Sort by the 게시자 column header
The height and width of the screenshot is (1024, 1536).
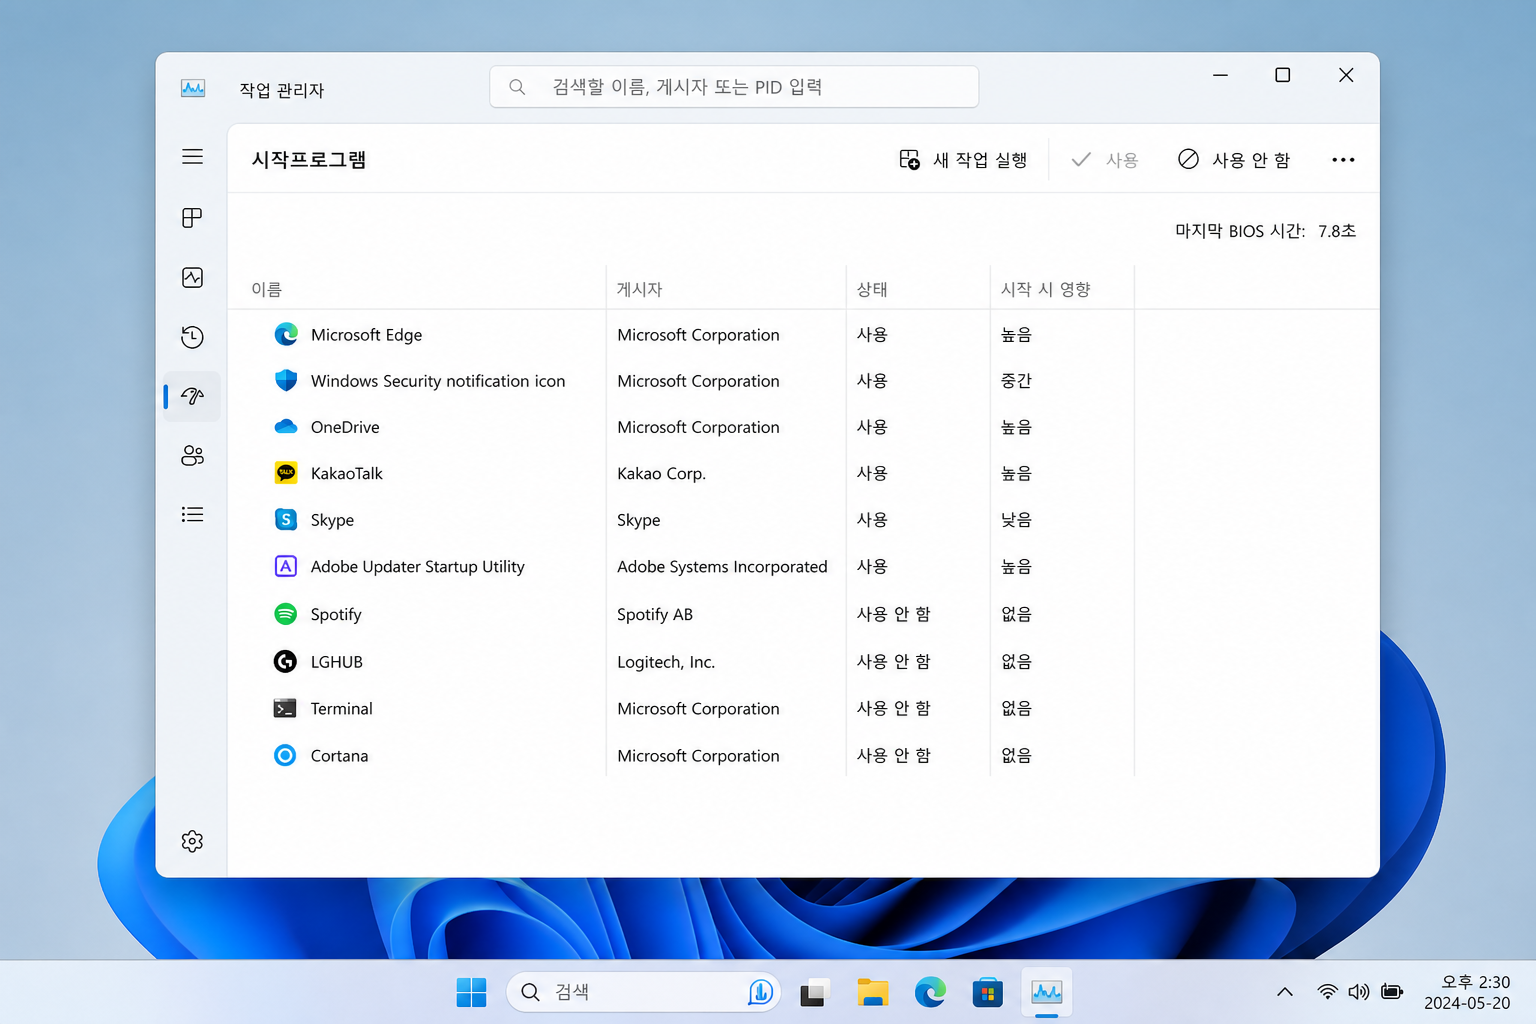coord(639,289)
